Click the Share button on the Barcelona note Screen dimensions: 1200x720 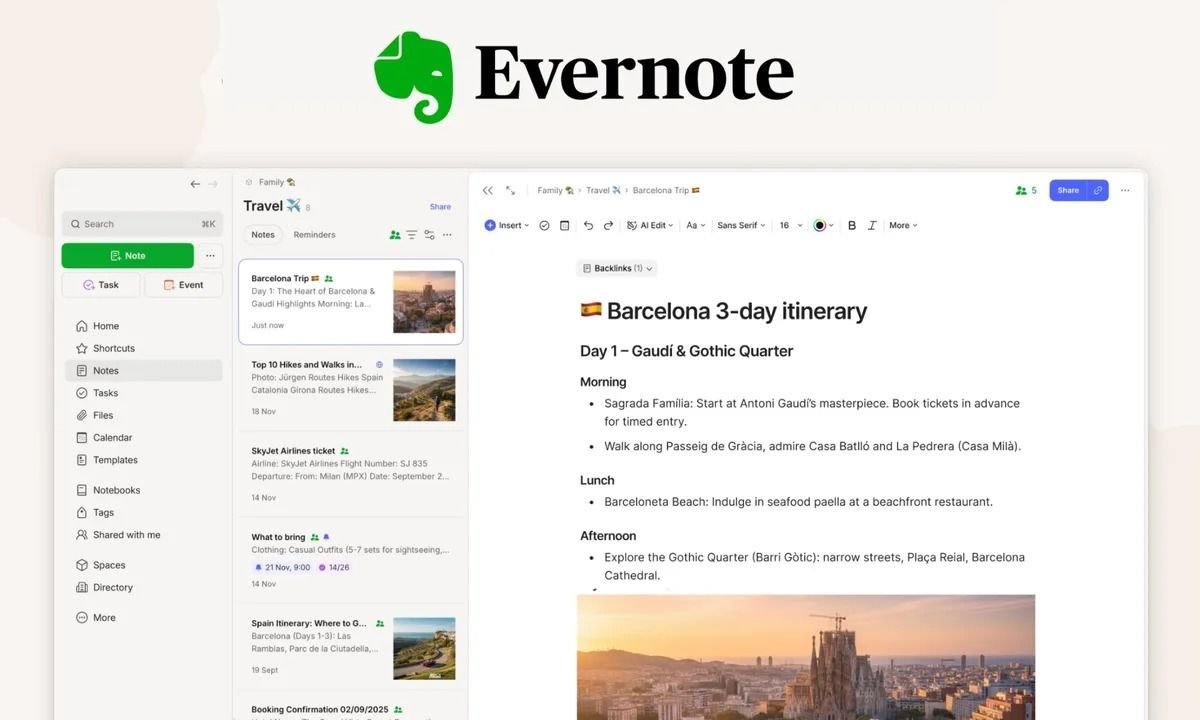(x=1067, y=190)
